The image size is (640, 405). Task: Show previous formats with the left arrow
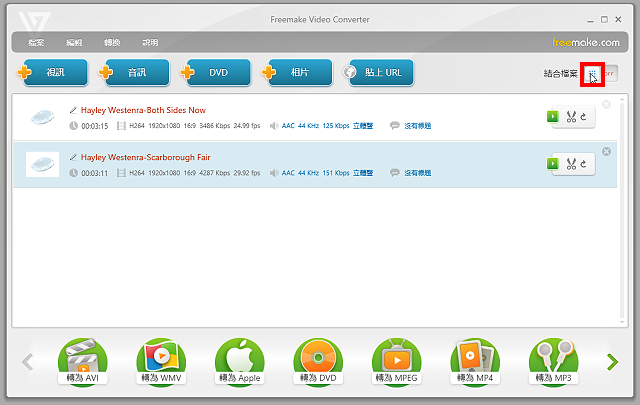pyautogui.click(x=27, y=362)
